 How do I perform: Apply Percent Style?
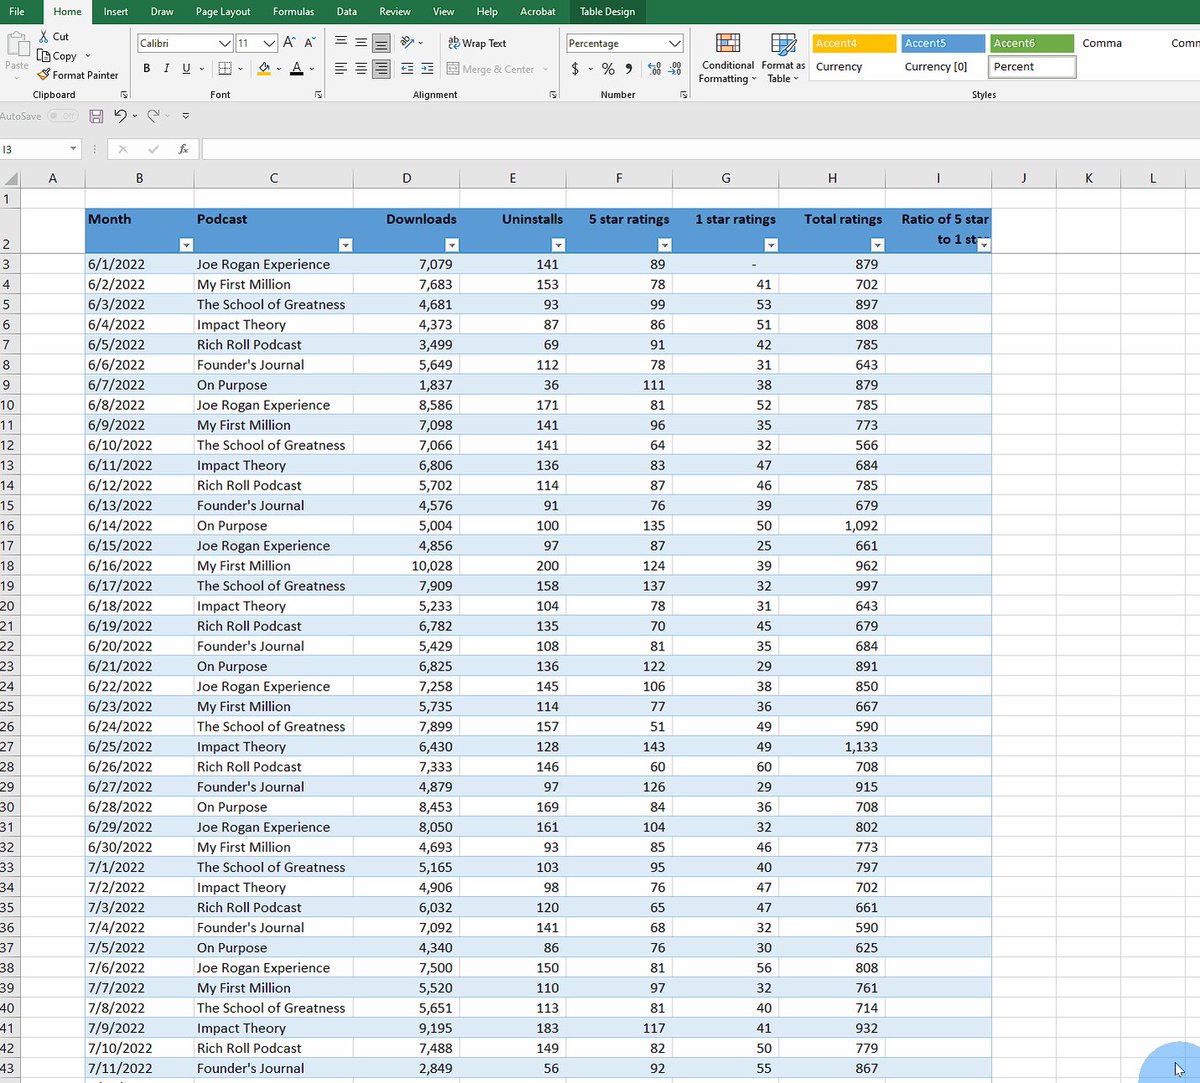coord(608,69)
